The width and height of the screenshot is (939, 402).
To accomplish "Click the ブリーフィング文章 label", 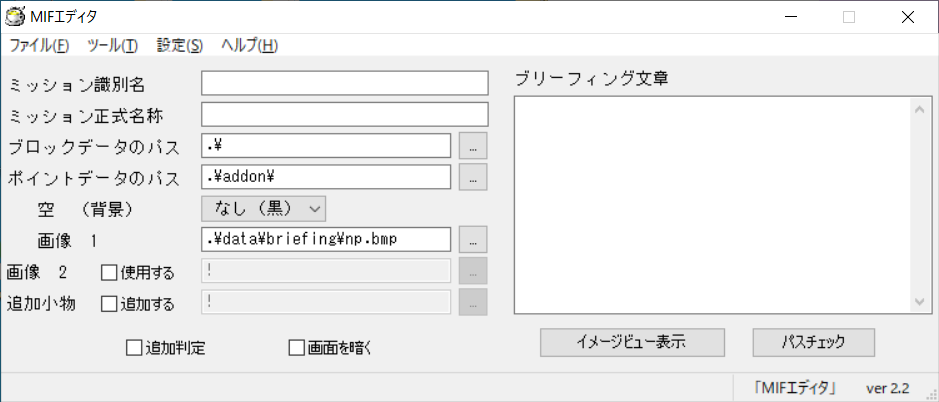I will point(591,78).
